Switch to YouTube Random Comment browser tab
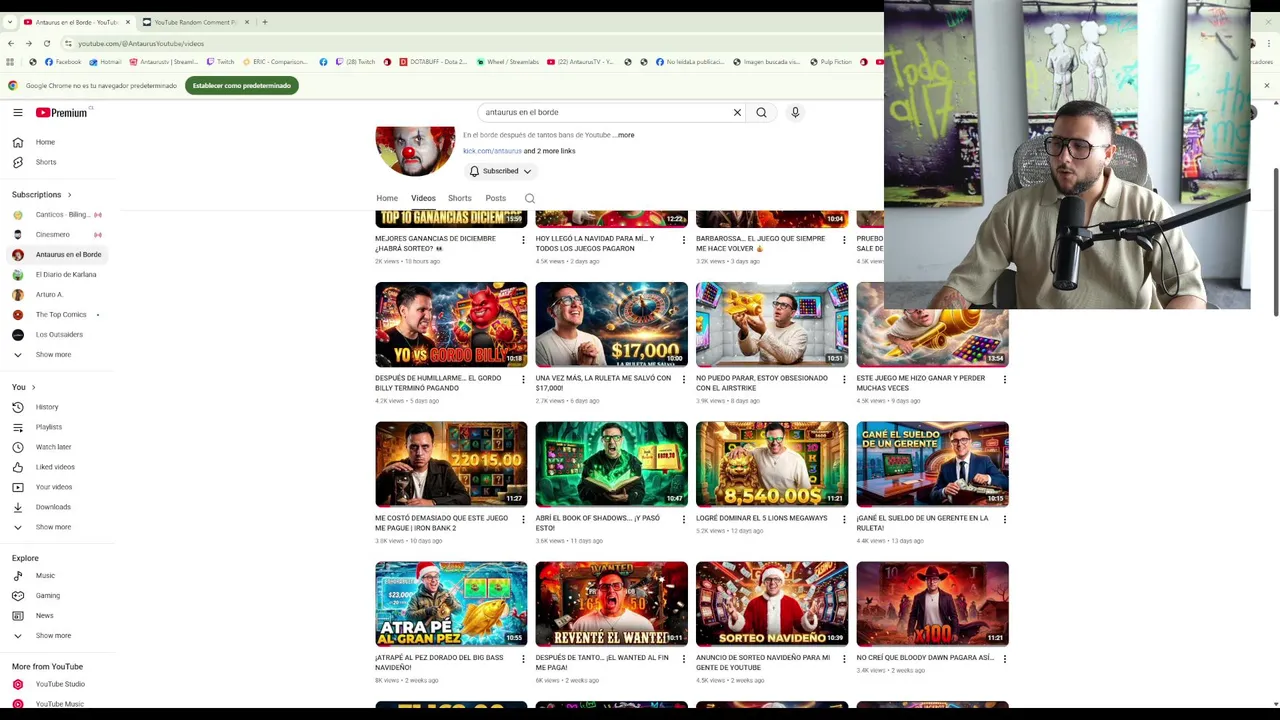The width and height of the screenshot is (1280, 720). (196, 22)
